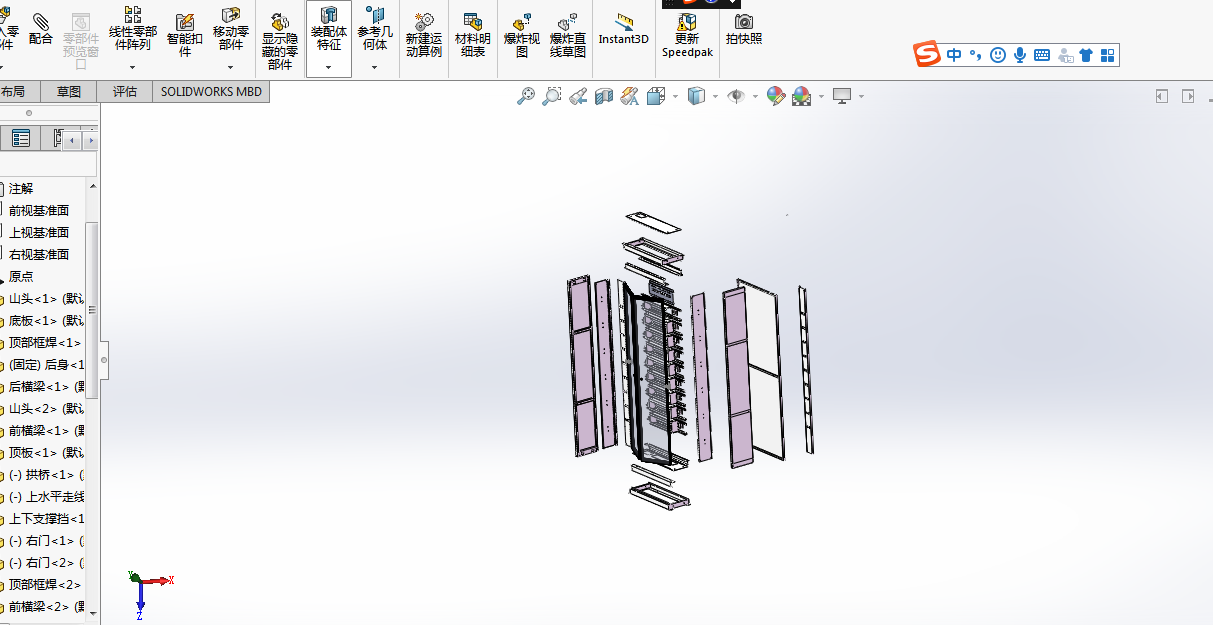Select 底板<1> component in tree

46,320
